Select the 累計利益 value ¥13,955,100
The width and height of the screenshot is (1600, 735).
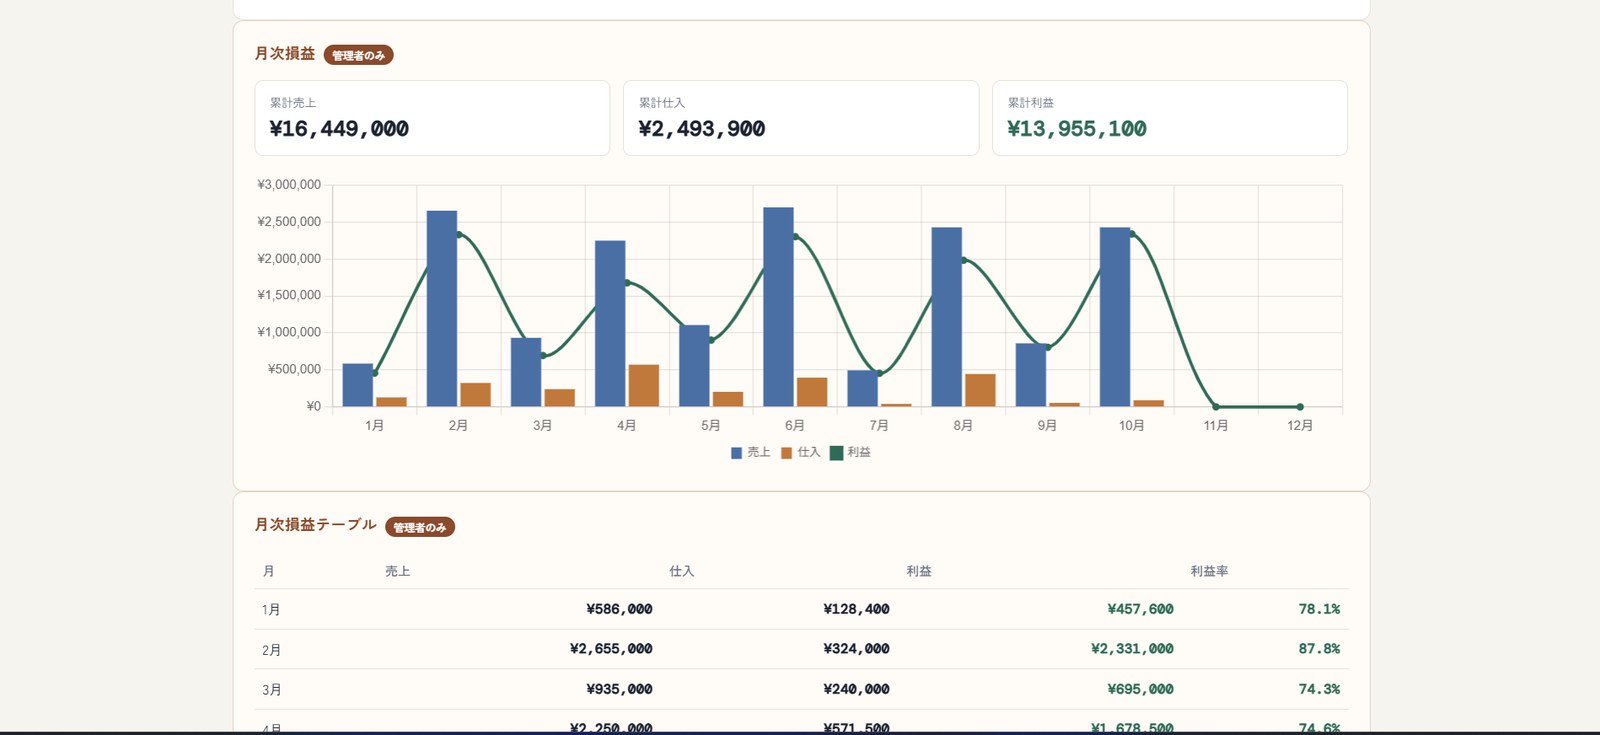point(1077,129)
